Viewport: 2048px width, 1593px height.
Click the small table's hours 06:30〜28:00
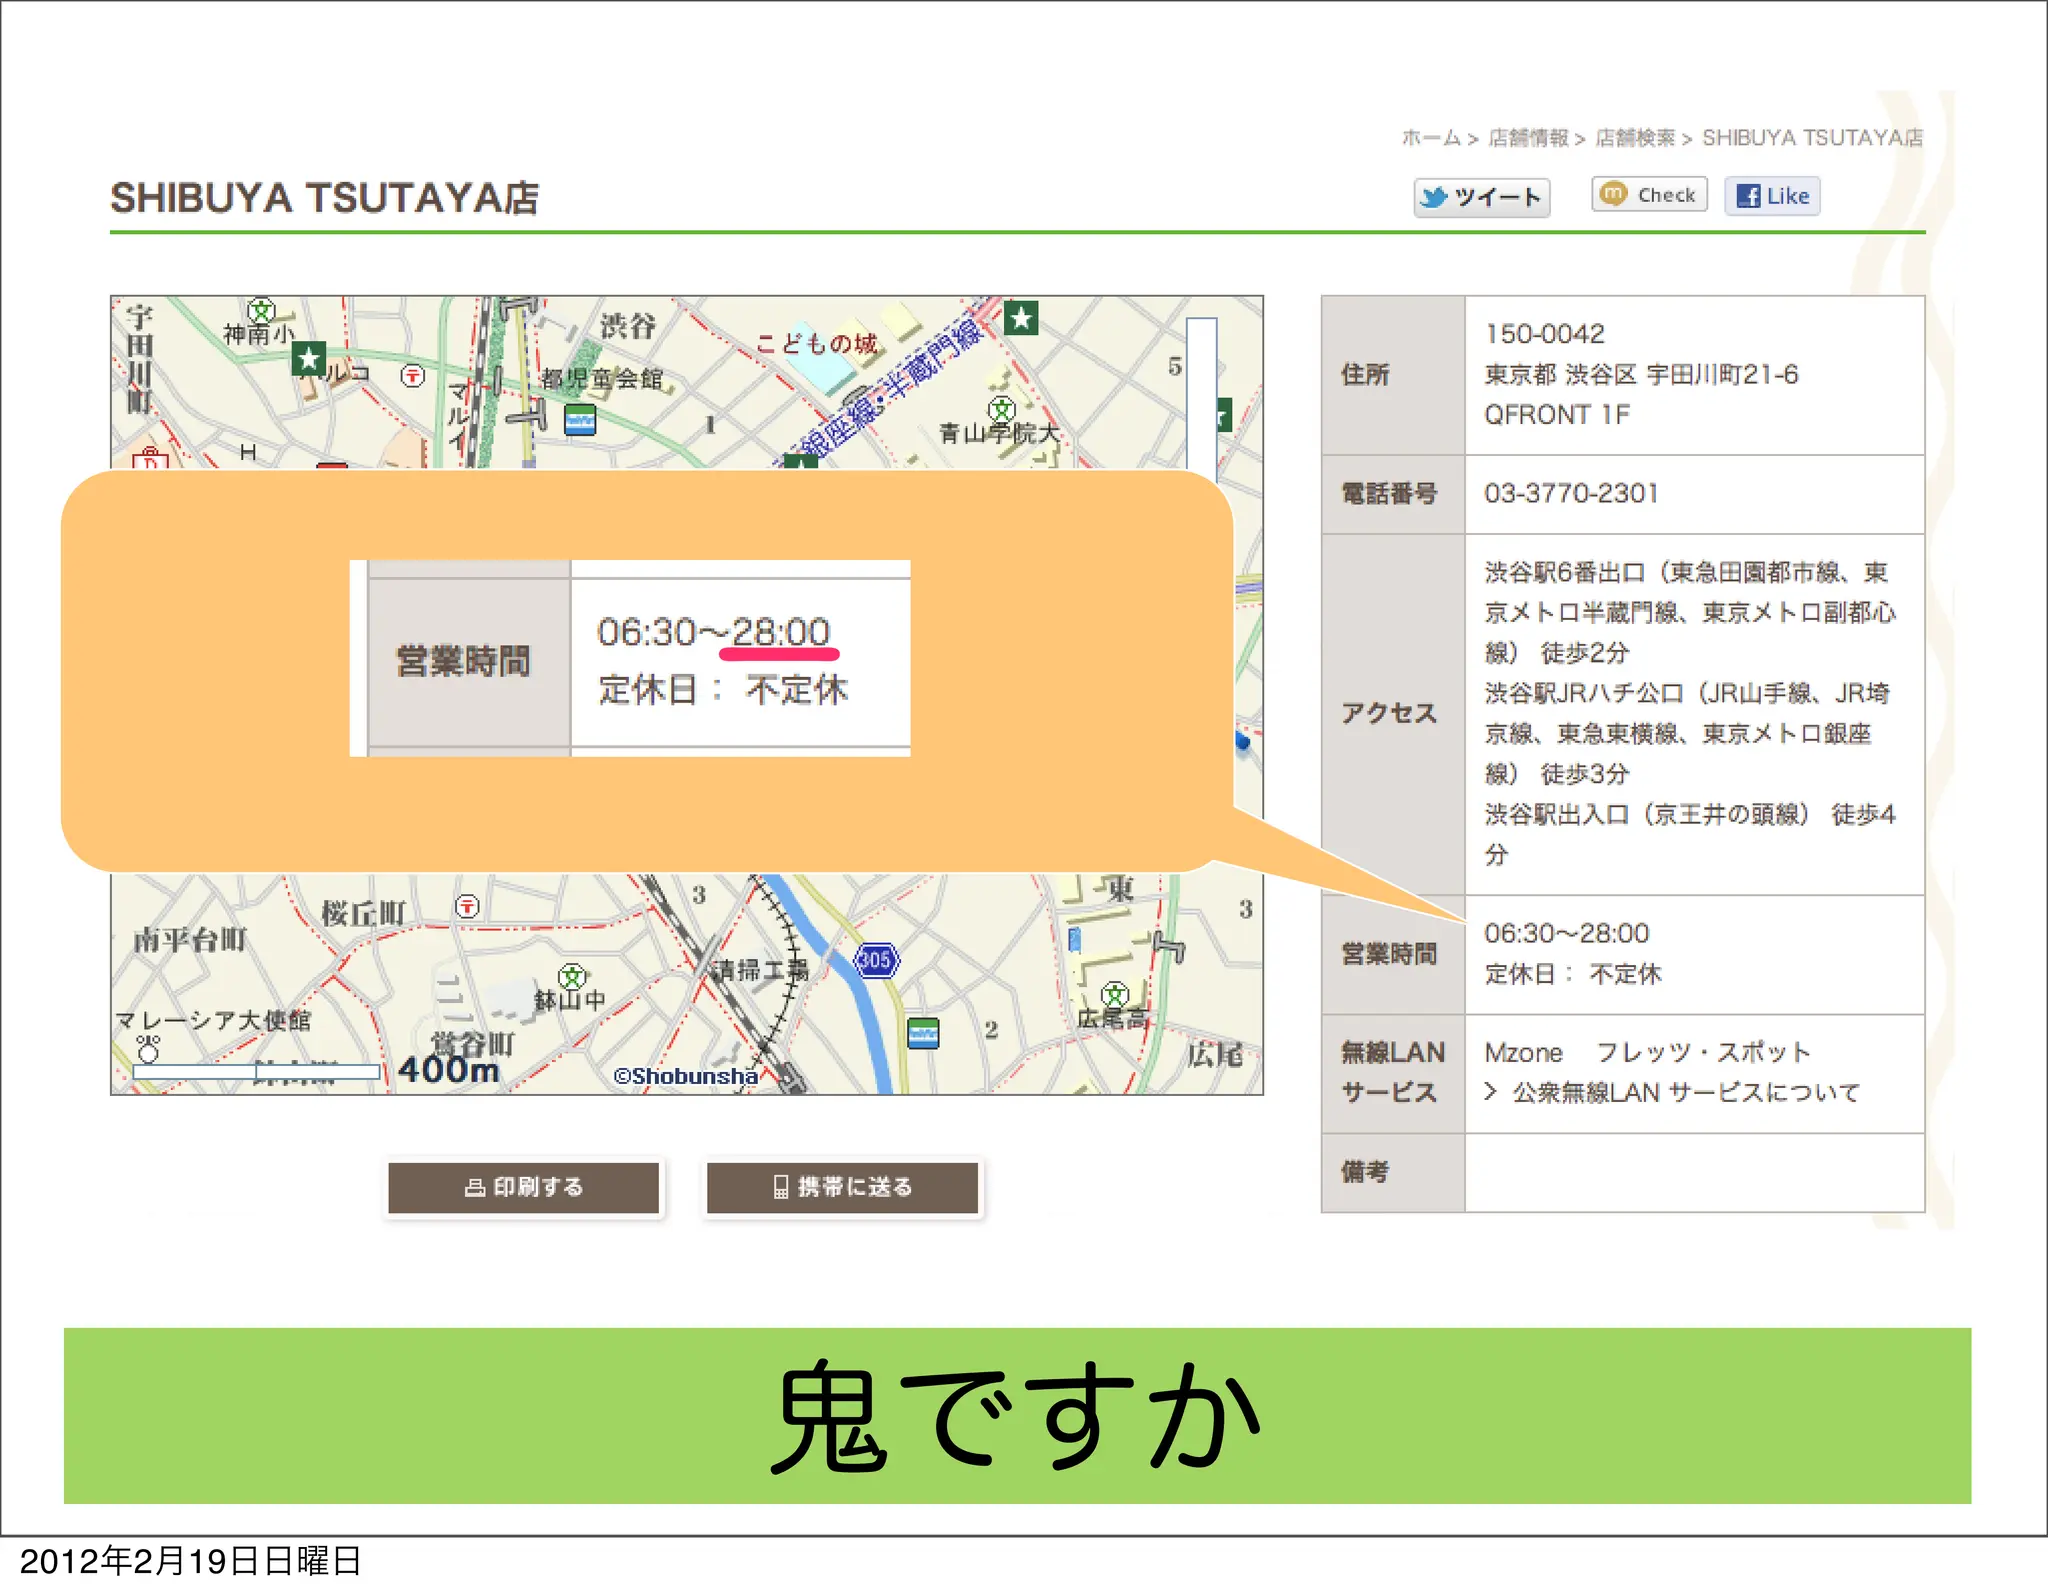point(1566,933)
